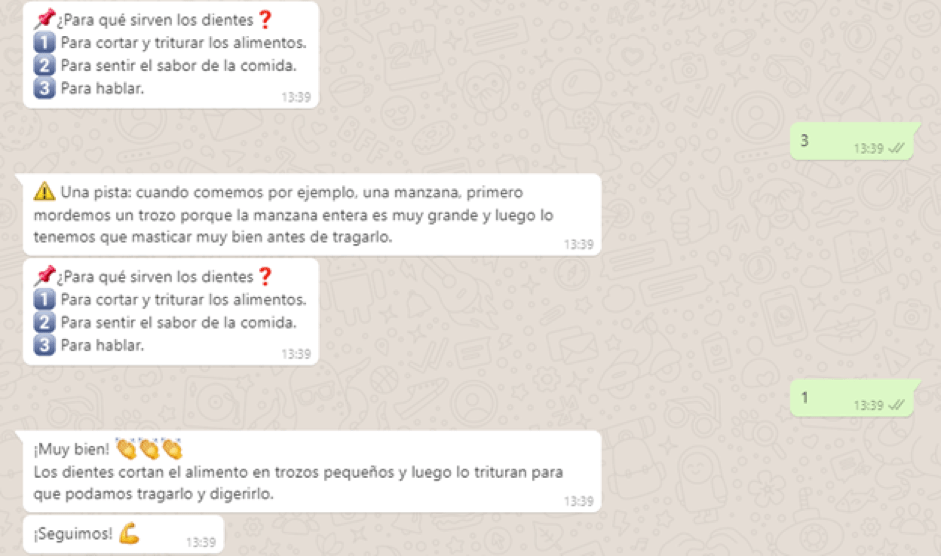The width and height of the screenshot is (941, 556).
Task: Click the red pushpin emoji in first question
Action: [44, 19]
